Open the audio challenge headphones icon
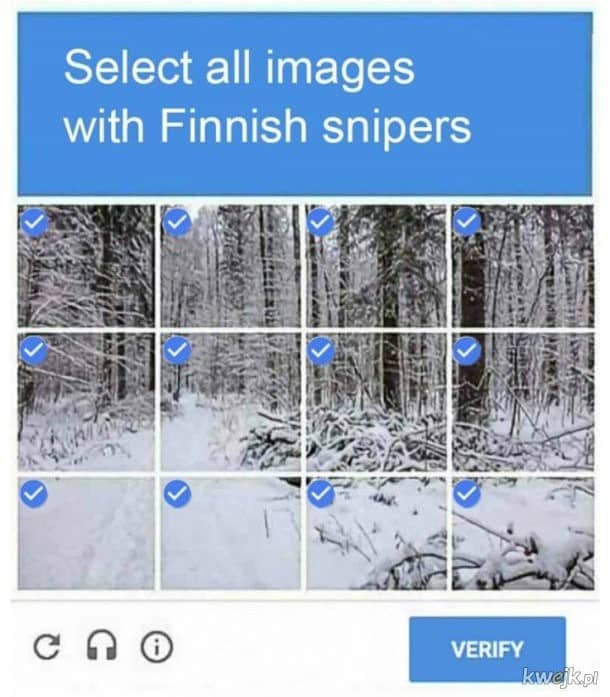The width and height of the screenshot is (610, 697). [x=102, y=645]
